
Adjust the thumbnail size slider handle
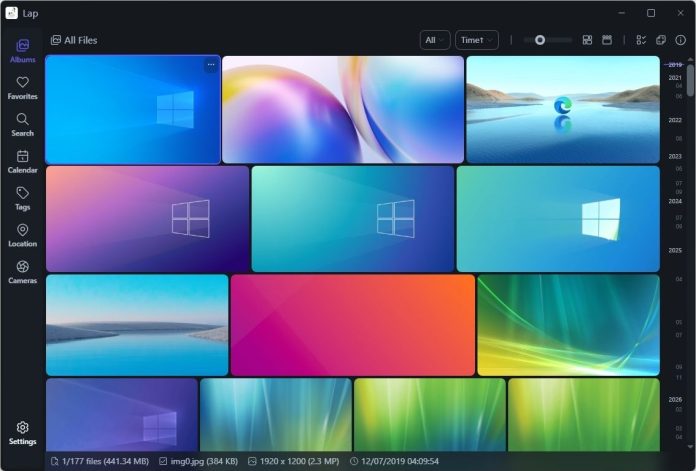pyautogui.click(x=540, y=40)
